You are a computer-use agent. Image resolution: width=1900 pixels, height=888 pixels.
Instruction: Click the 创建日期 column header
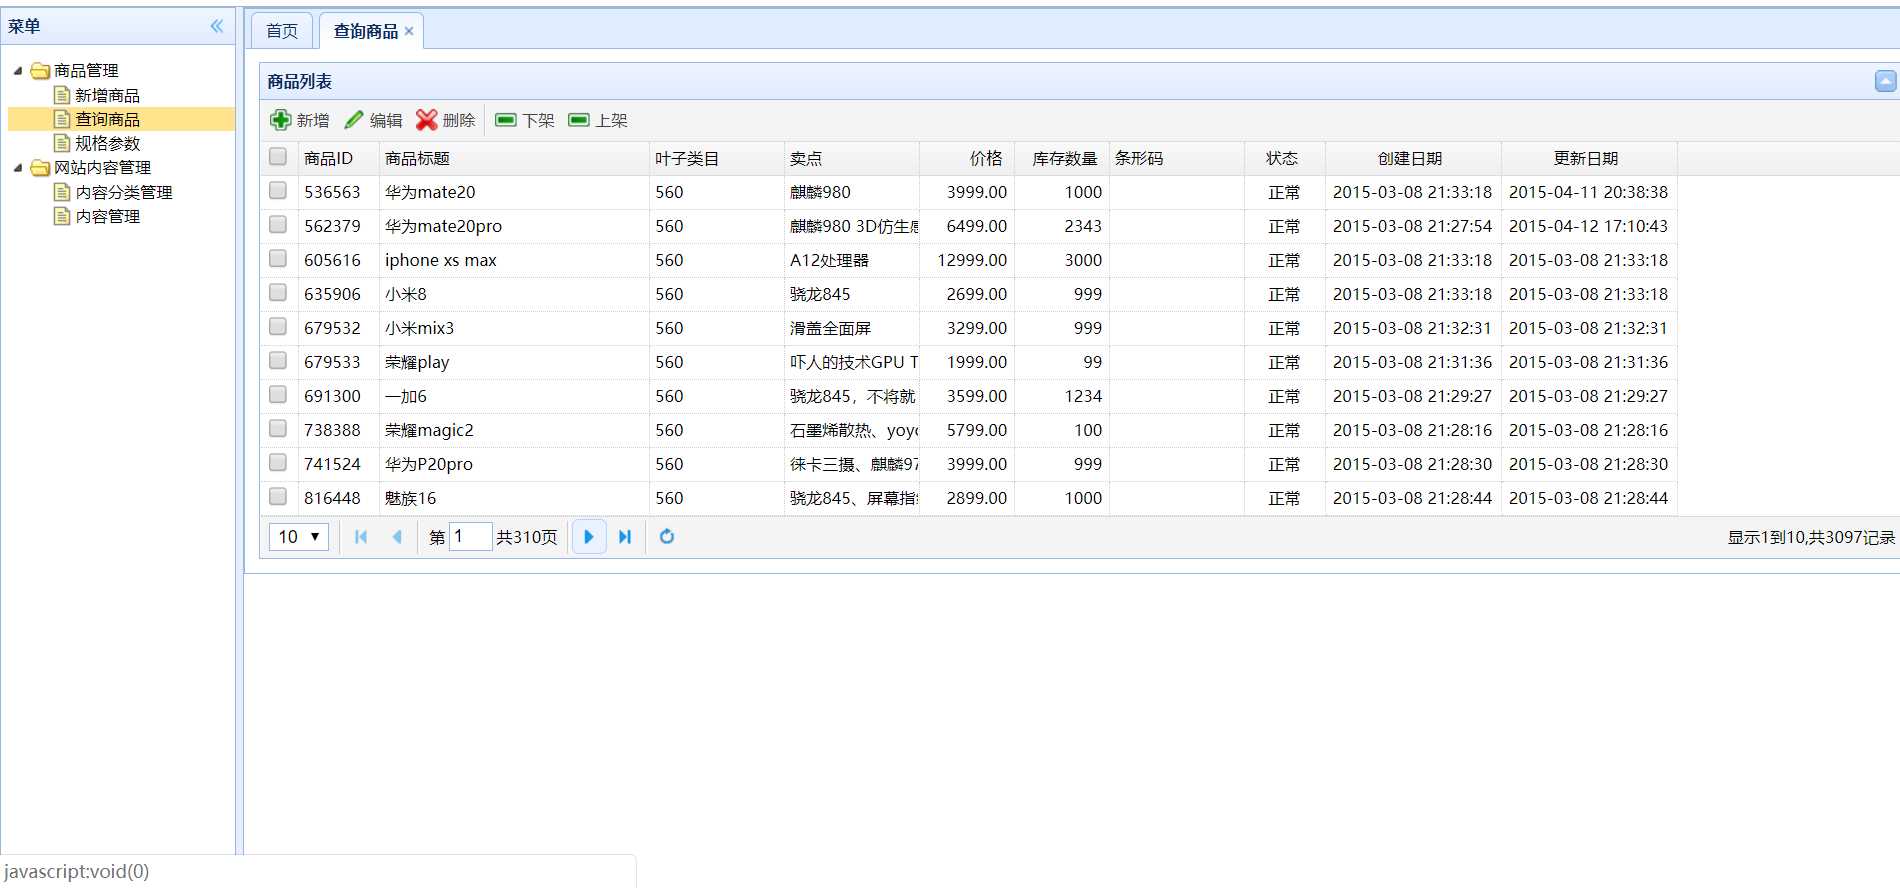(1413, 158)
